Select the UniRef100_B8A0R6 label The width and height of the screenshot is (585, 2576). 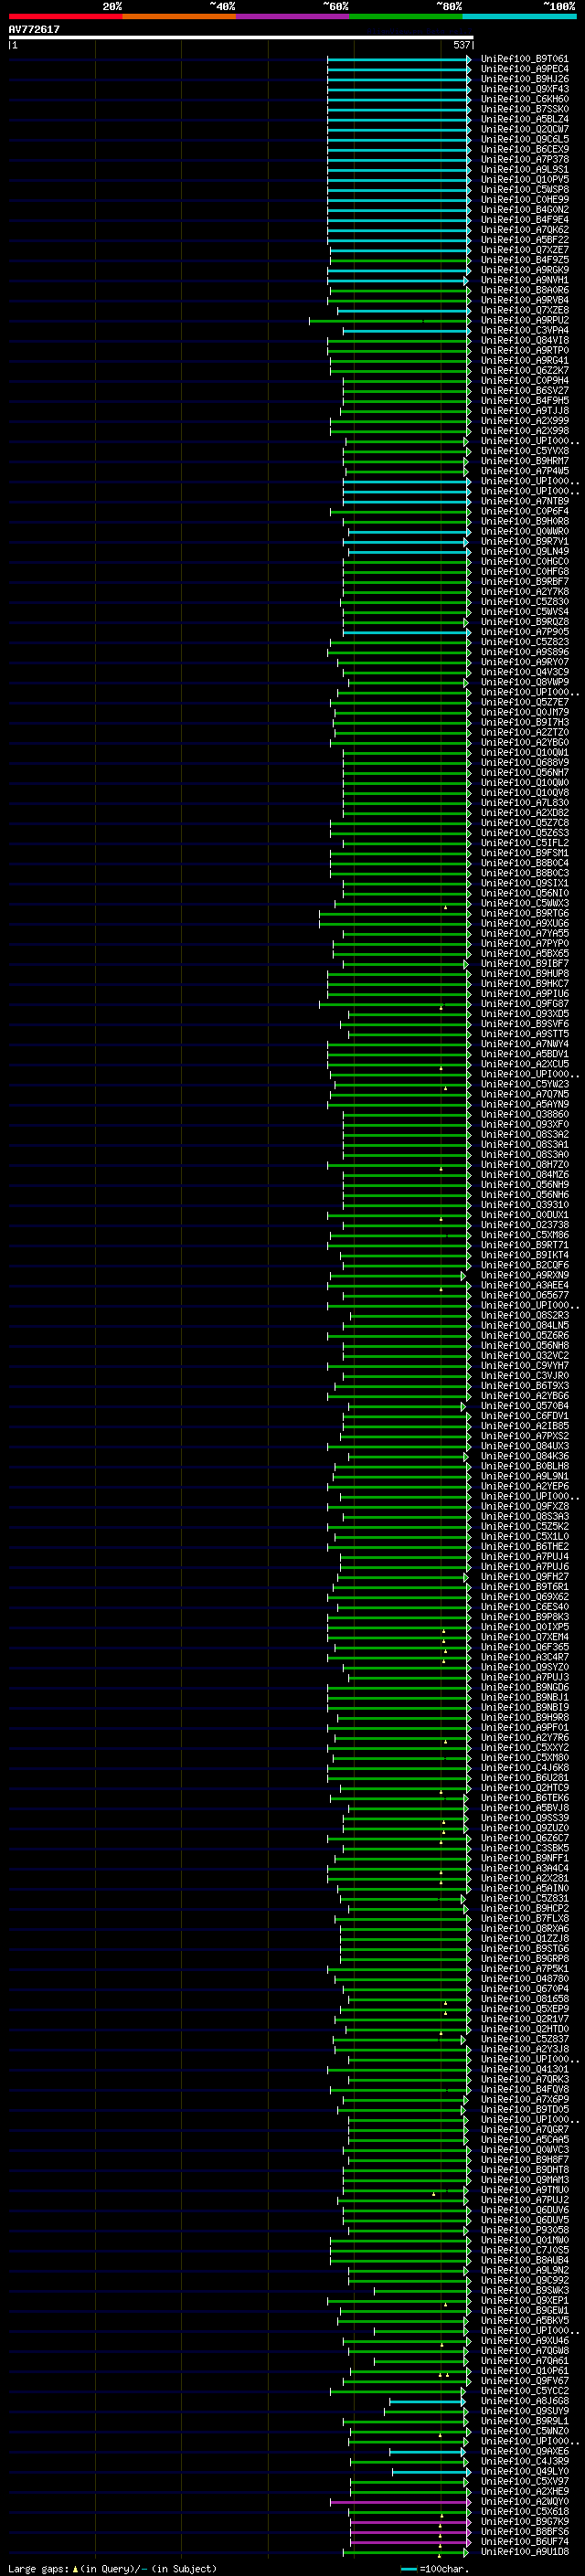pyautogui.click(x=525, y=290)
